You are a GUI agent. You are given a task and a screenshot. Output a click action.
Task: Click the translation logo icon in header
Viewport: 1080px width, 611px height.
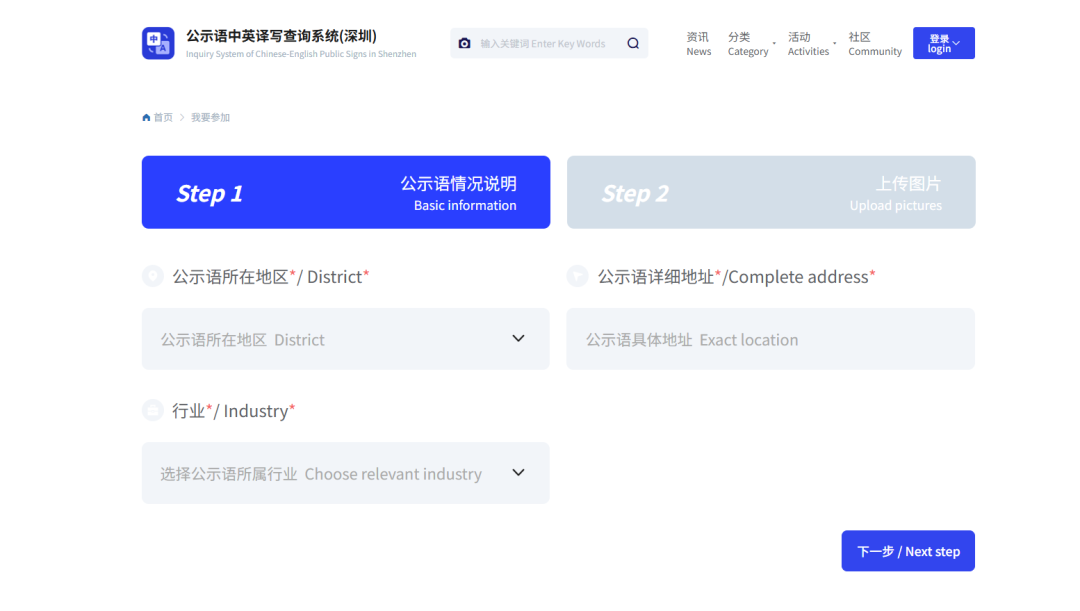click(158, 43)
